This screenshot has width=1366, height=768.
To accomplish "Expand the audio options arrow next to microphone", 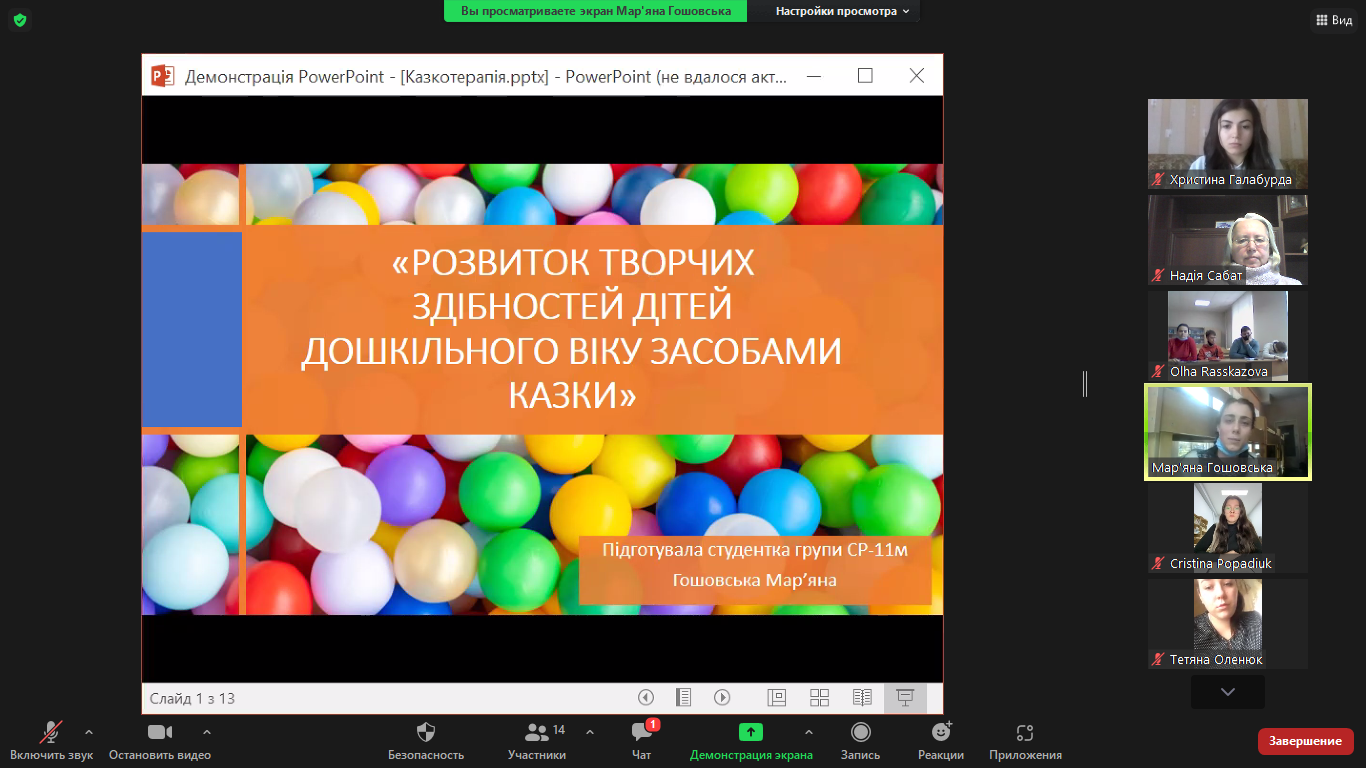I will pos(89,731).
